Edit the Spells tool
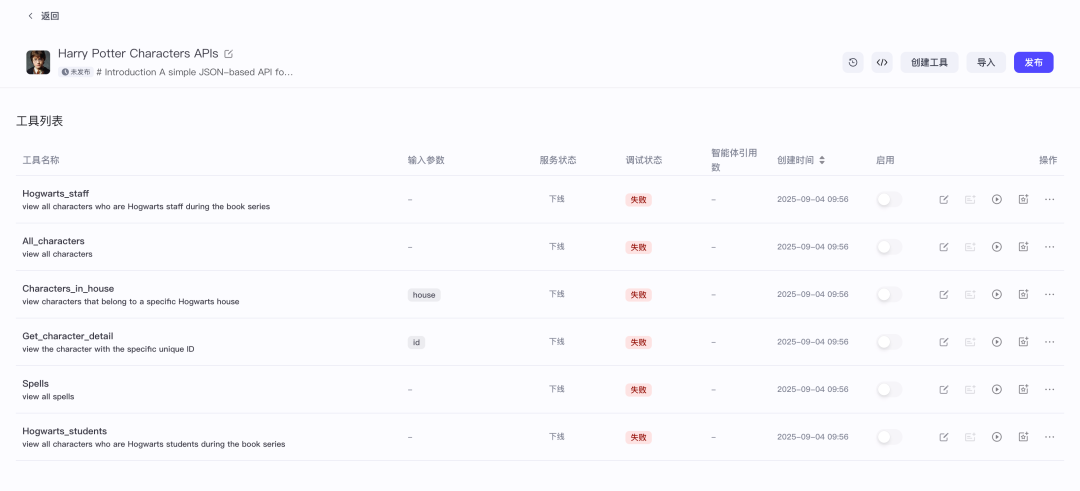Screen dimensions: 1080x491 (x=944, y=389)
